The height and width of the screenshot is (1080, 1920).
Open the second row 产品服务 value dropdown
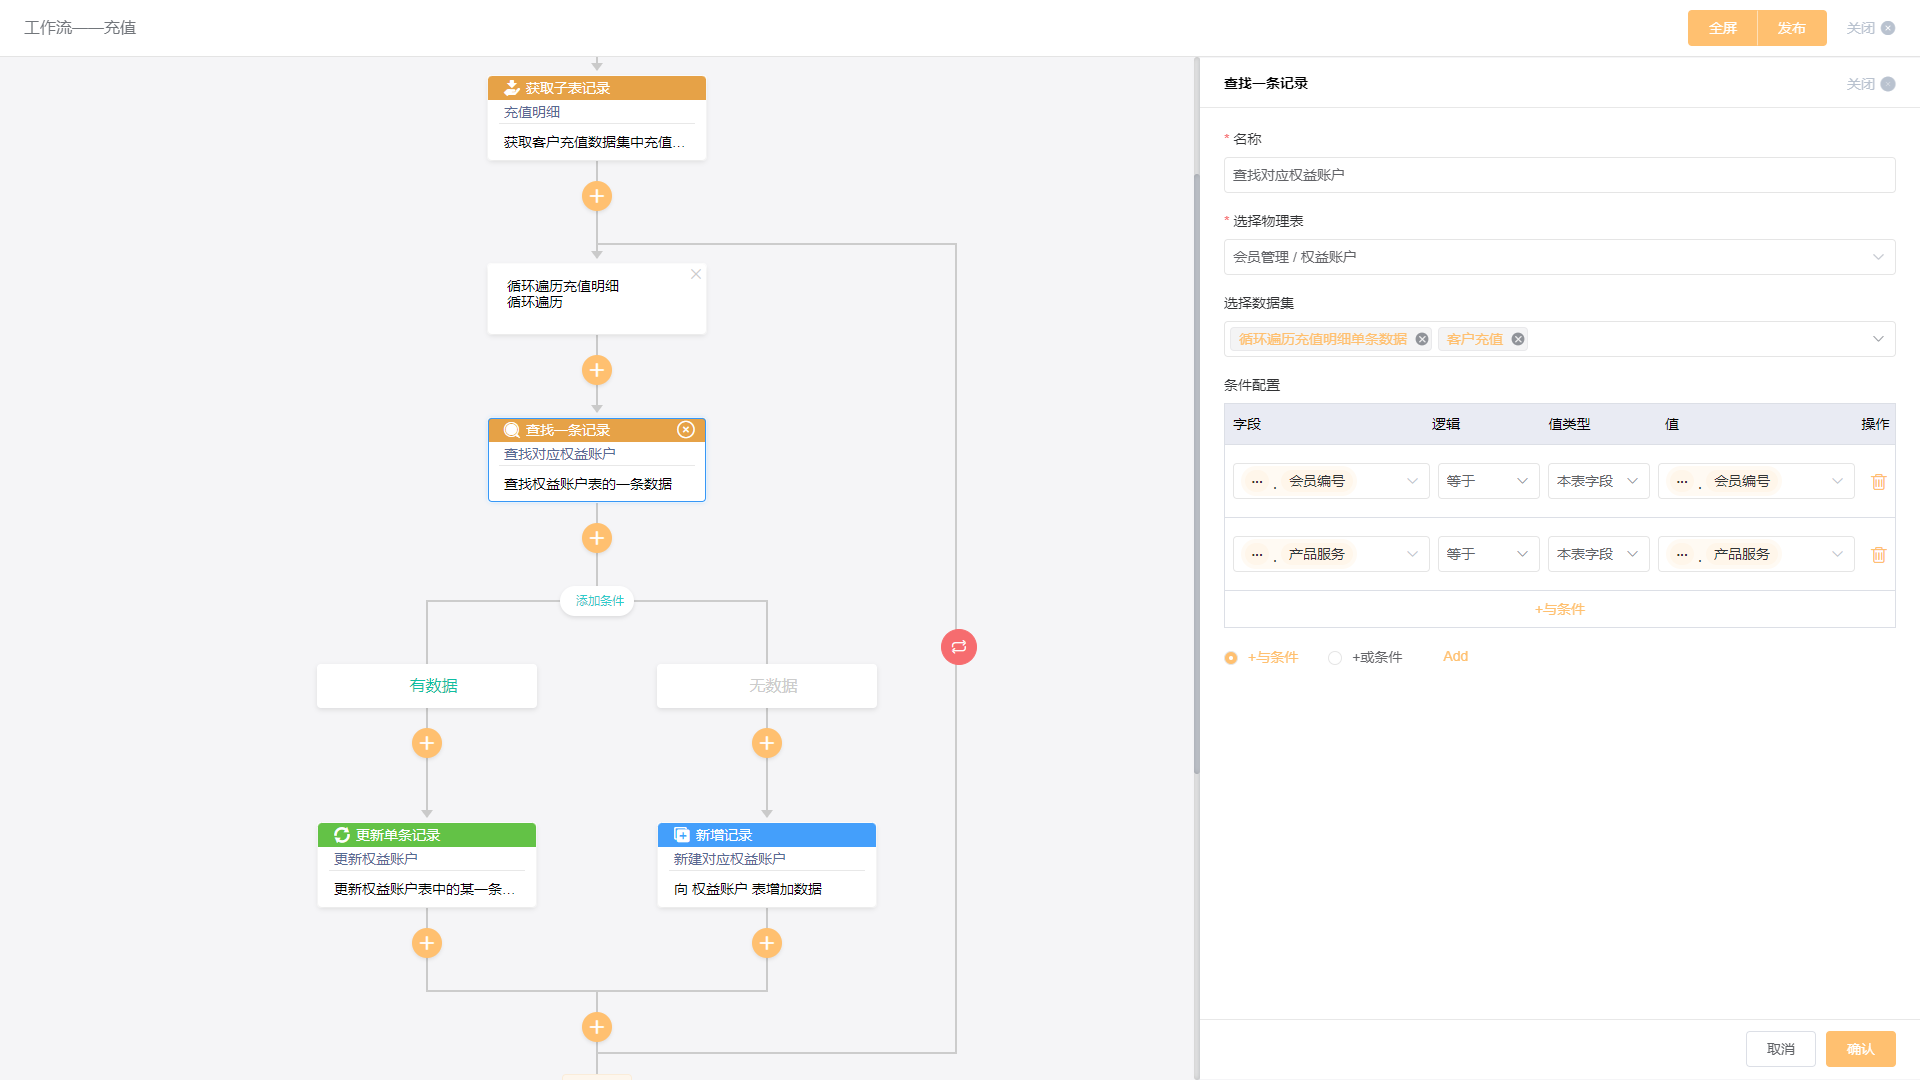tap(1756, 554)
